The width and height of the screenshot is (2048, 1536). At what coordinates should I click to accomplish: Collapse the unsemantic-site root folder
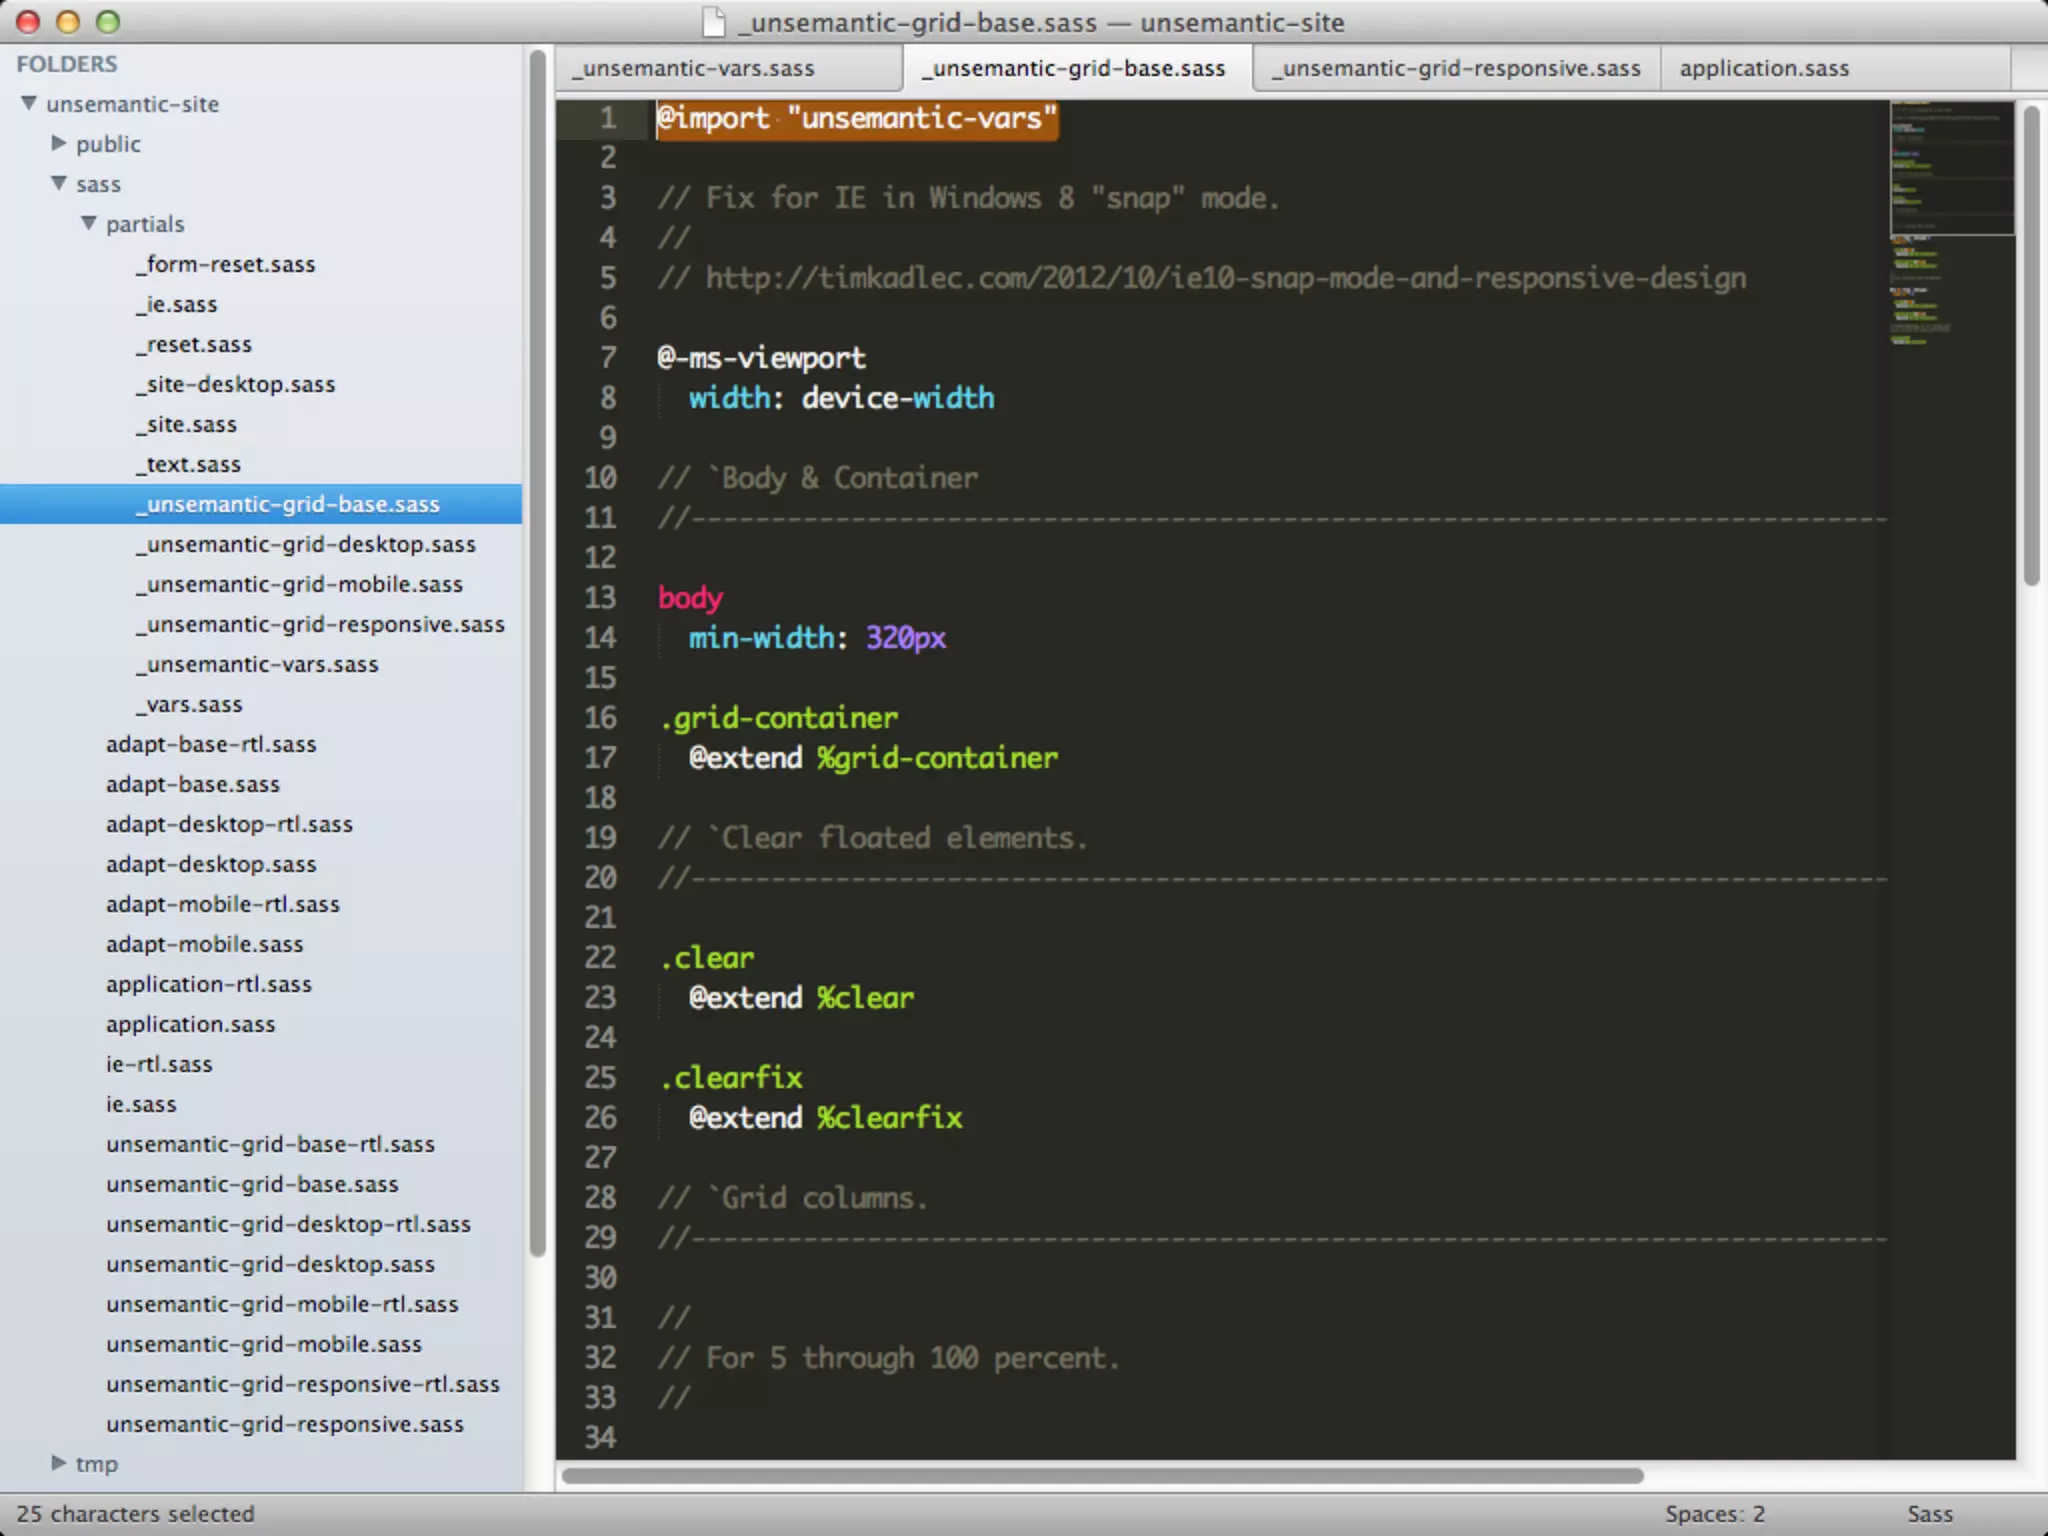29,103
